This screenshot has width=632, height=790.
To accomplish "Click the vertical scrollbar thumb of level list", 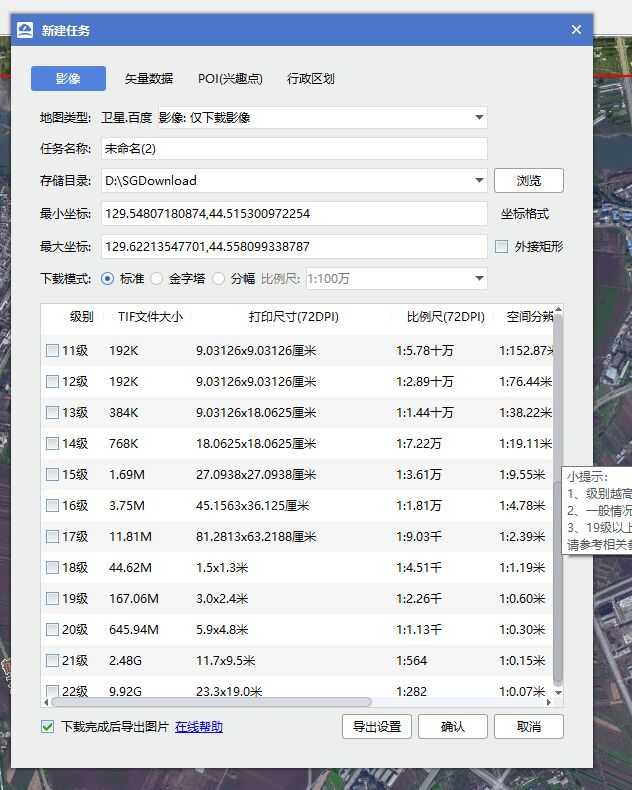I will pyautogui.click(x=558, y=582).
